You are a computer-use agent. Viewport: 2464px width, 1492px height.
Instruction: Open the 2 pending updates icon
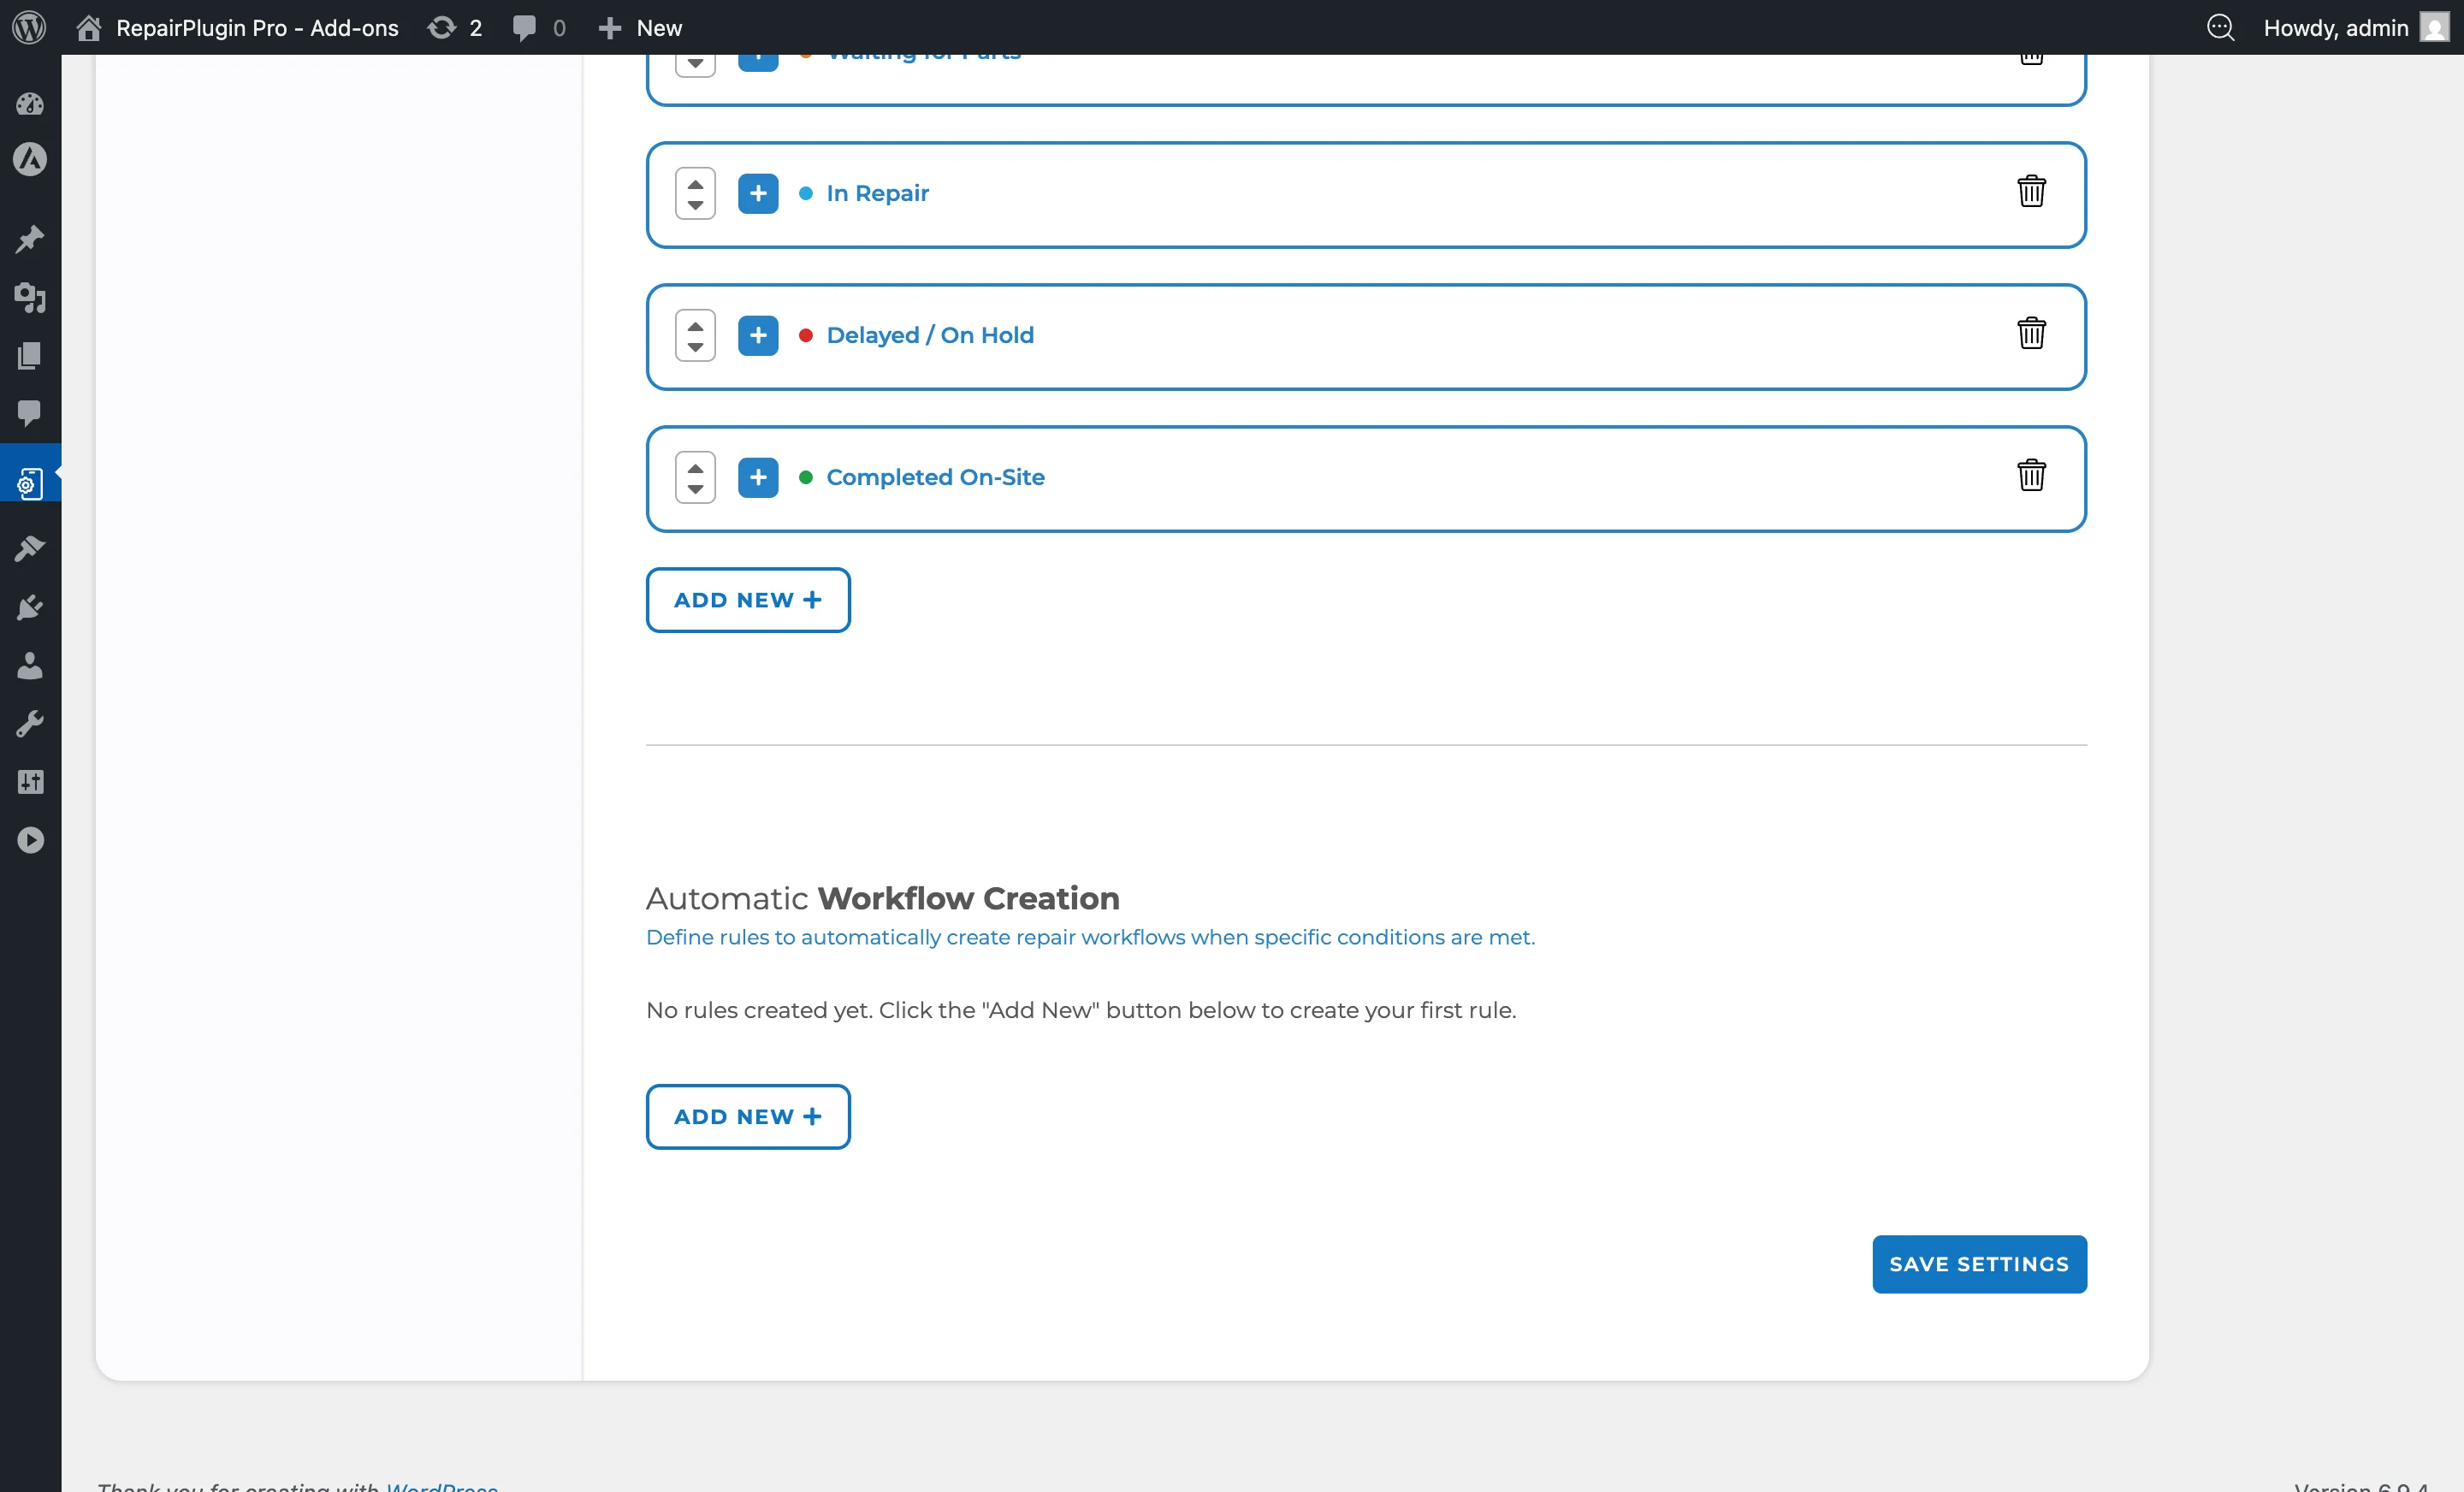(455, 27)
